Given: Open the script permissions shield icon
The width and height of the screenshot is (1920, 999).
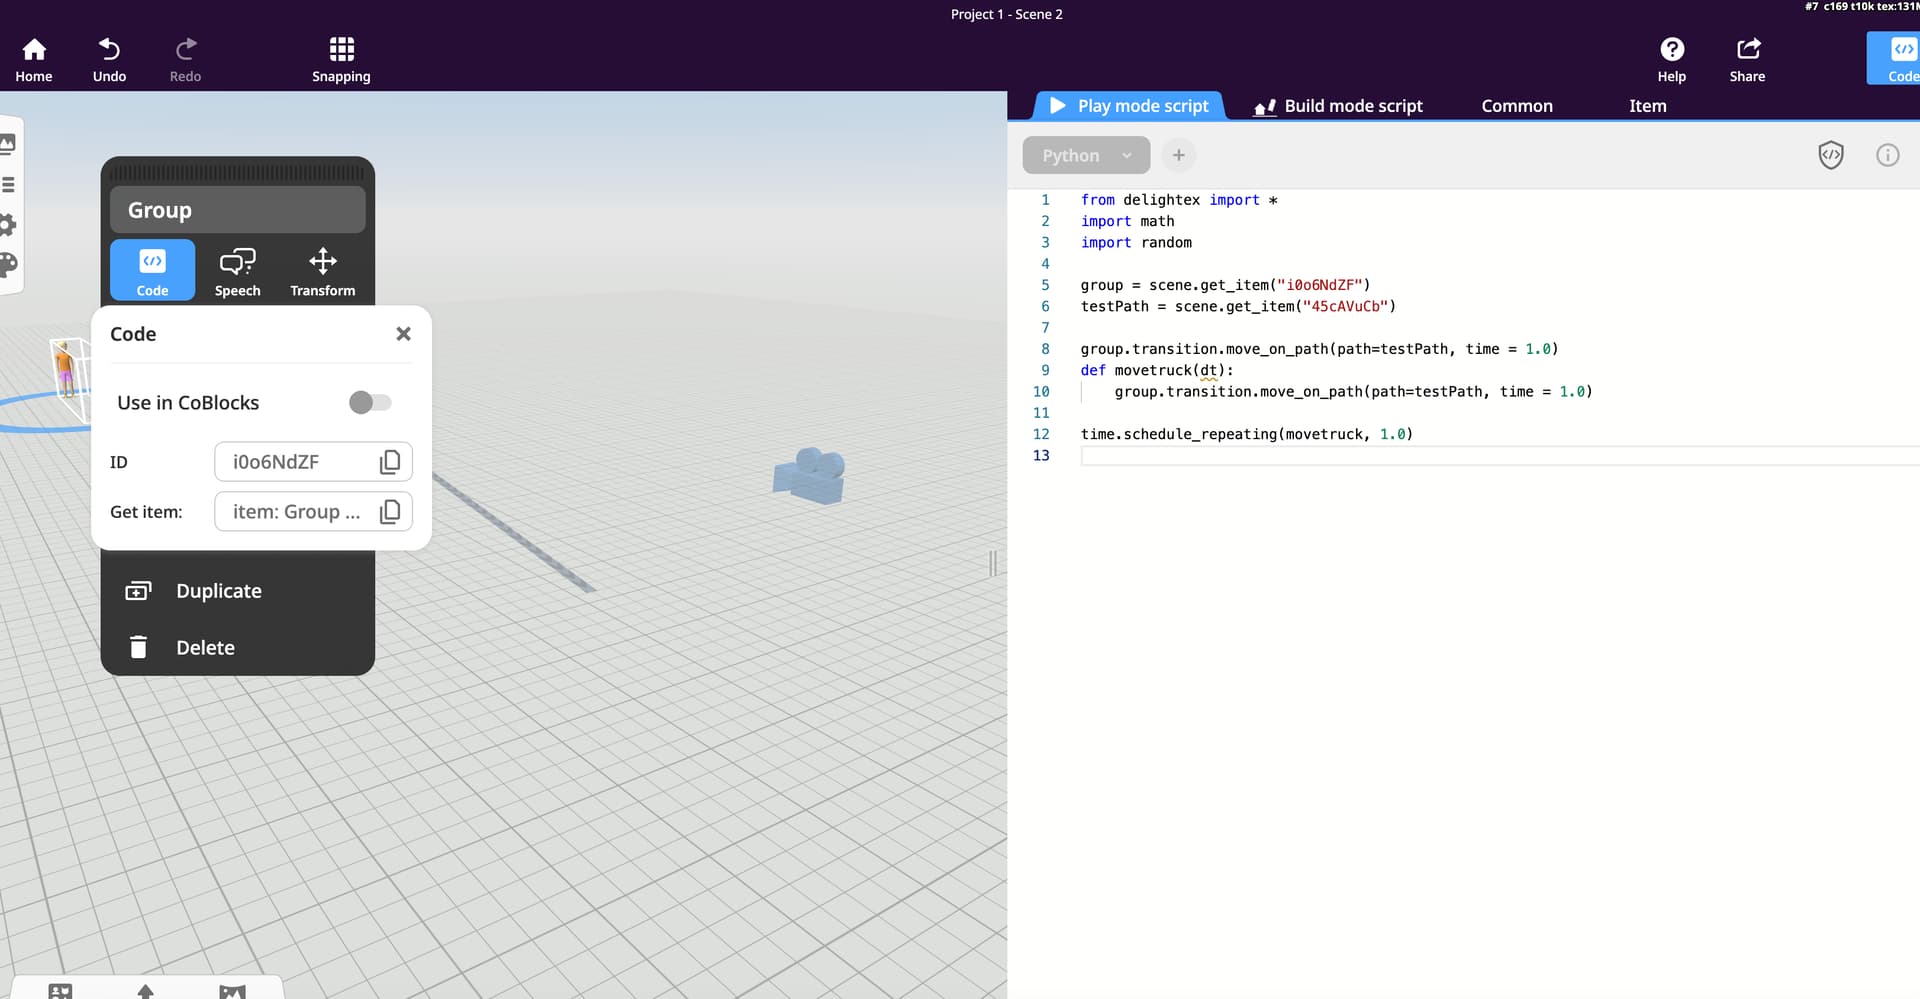Looking at the screenshot, I should click(1831, 155).
